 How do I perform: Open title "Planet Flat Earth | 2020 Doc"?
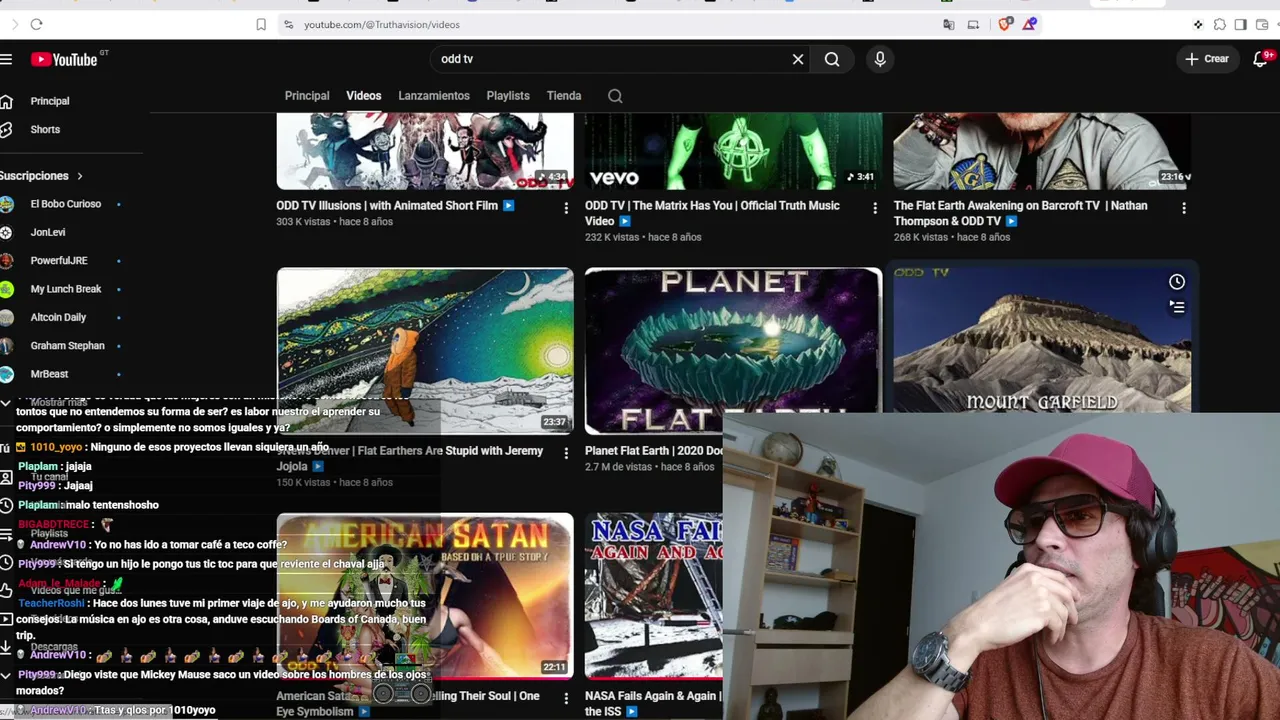point(654,451)
